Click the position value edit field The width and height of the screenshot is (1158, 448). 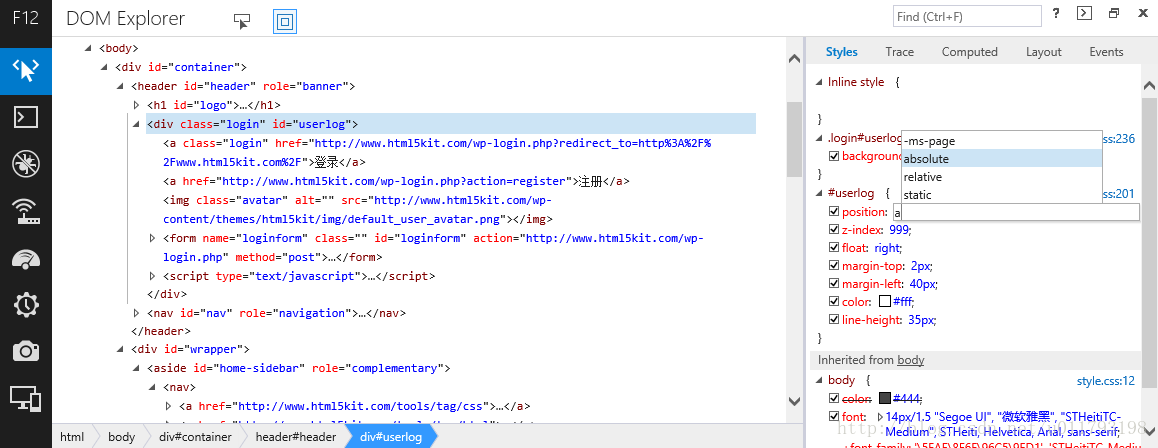pyautogui.click(x=1016, y=213)
